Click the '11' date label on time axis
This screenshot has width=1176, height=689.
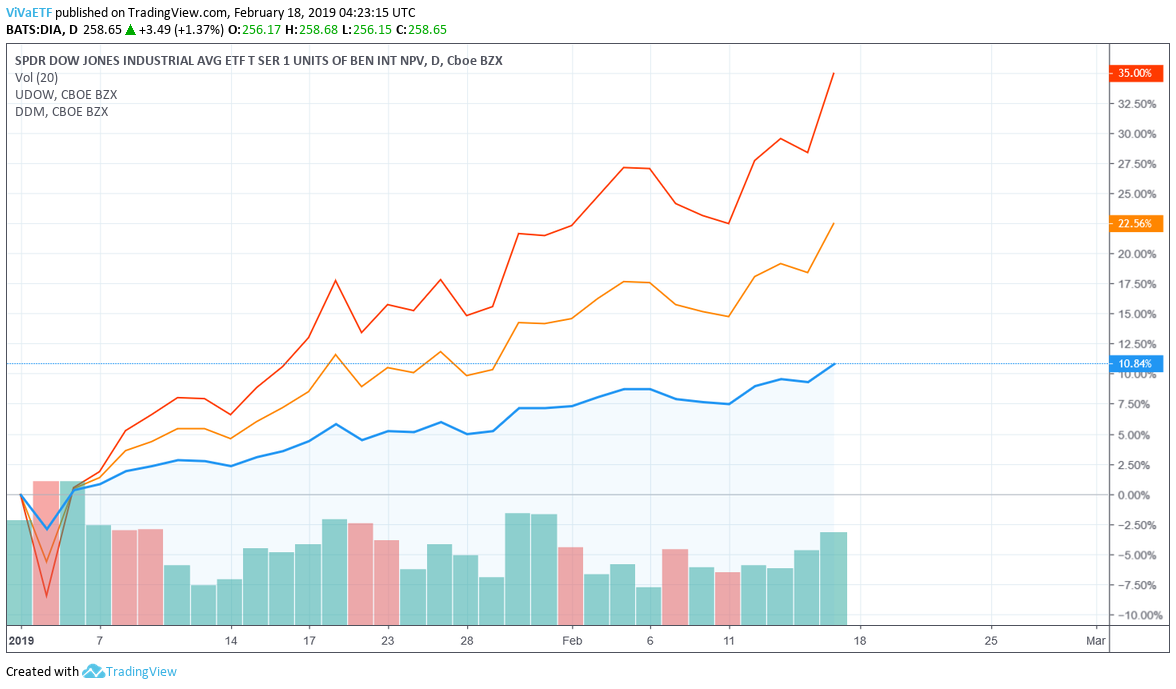728,640
